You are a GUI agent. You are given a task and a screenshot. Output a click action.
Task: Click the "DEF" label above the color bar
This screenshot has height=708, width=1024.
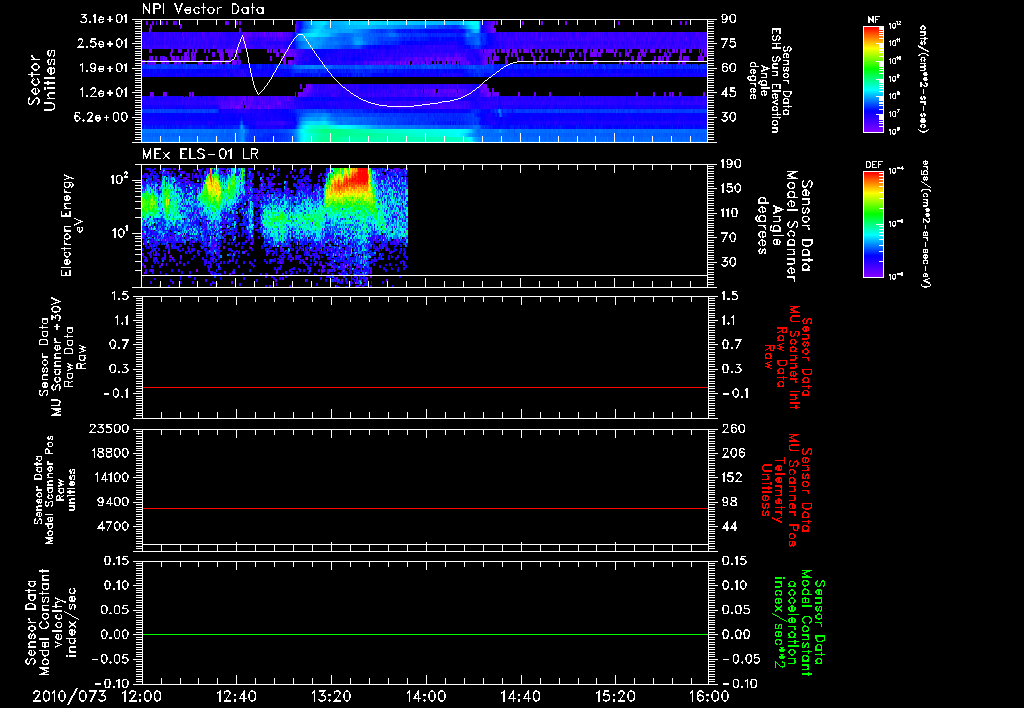pos(874,165)
